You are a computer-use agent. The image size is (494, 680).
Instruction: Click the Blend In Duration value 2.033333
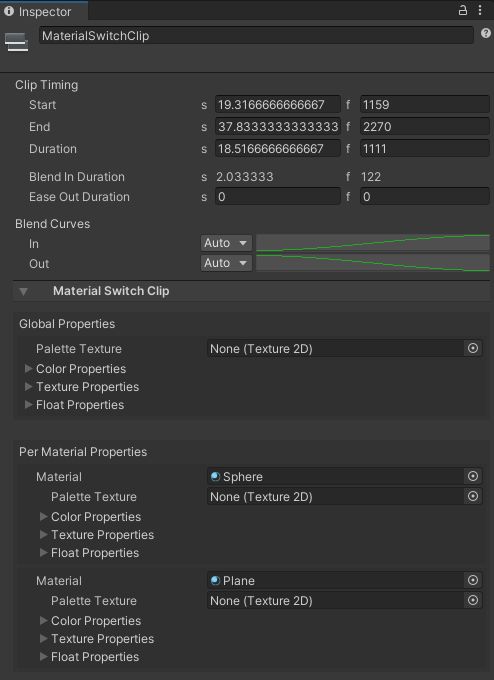coord(245,177)
